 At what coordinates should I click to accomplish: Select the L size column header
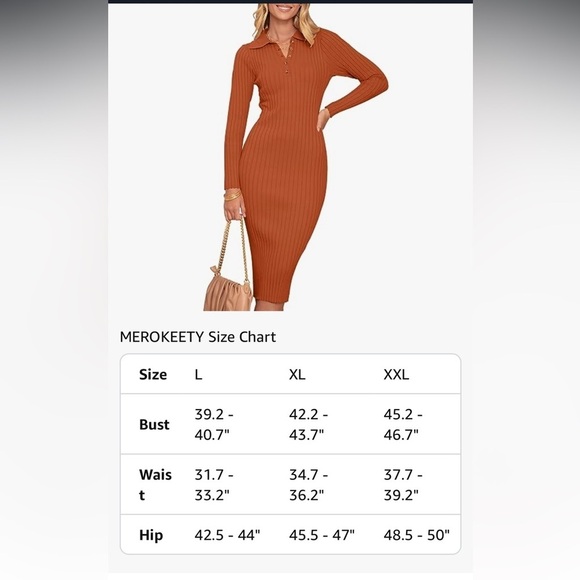pos(198,374)
